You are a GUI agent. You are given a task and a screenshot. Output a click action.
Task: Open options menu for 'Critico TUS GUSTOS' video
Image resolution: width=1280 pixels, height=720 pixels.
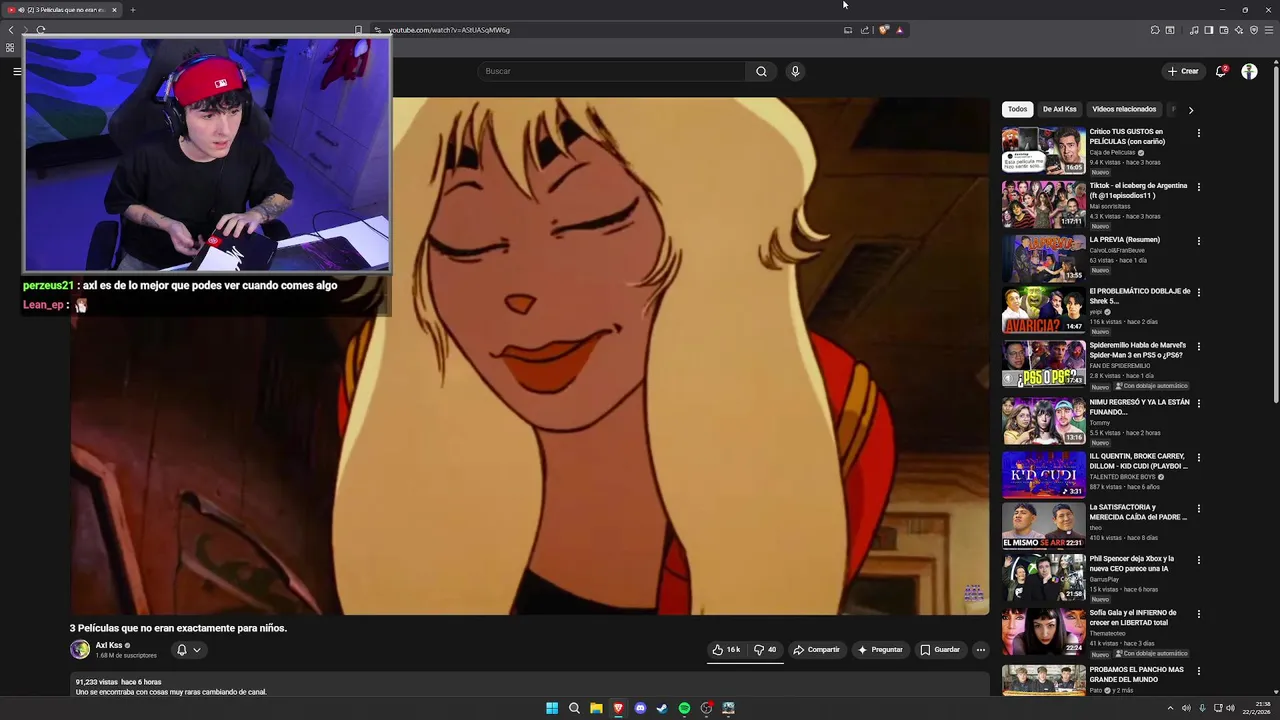[x=1198, y=133]
